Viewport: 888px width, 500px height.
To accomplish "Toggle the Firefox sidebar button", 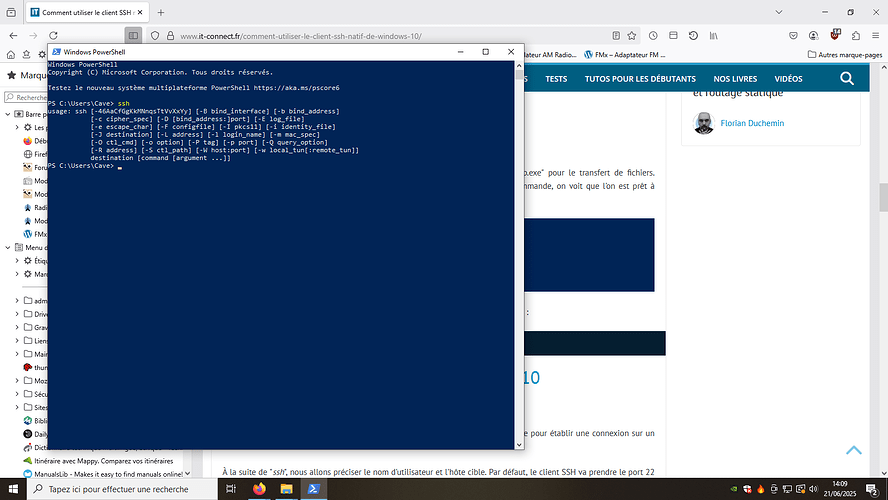I will tap(133, 36).
